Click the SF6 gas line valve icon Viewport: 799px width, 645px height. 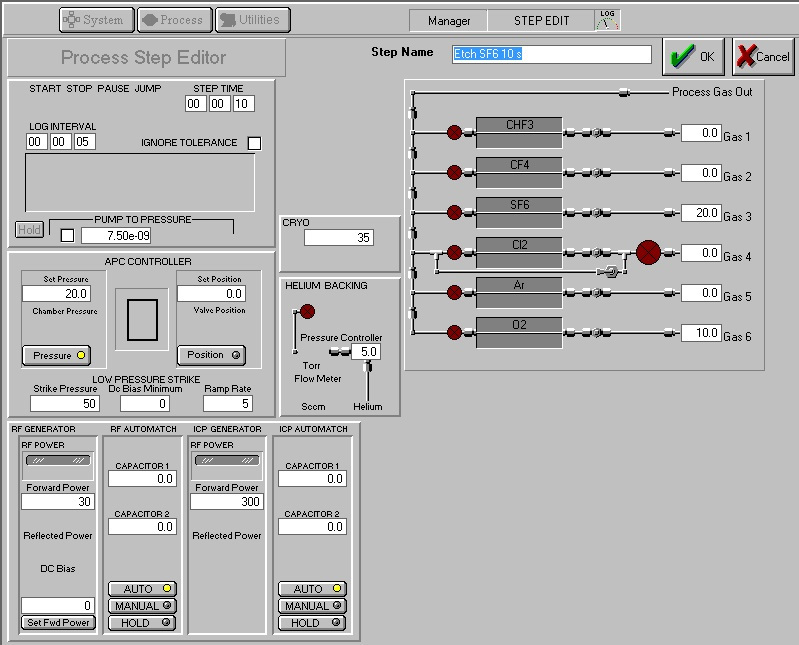click(x=454, y=212)
